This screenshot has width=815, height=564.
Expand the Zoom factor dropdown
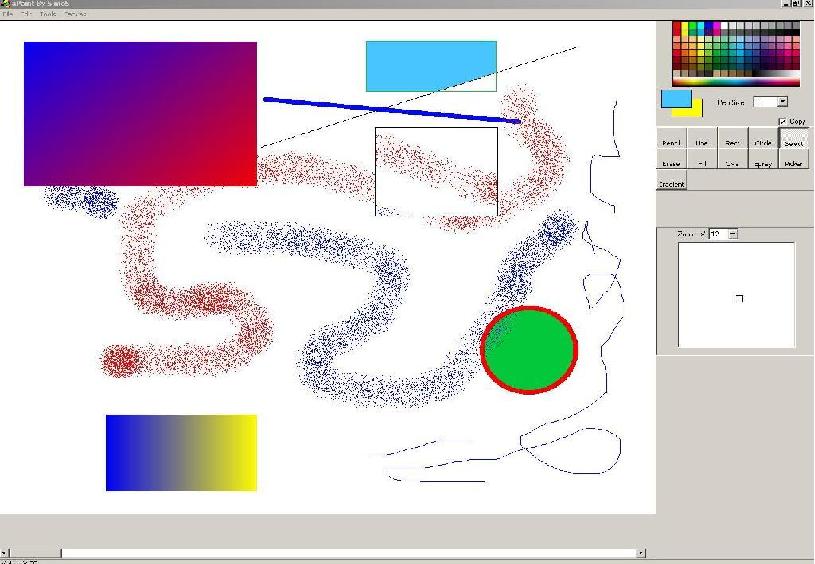coord(733,234)
